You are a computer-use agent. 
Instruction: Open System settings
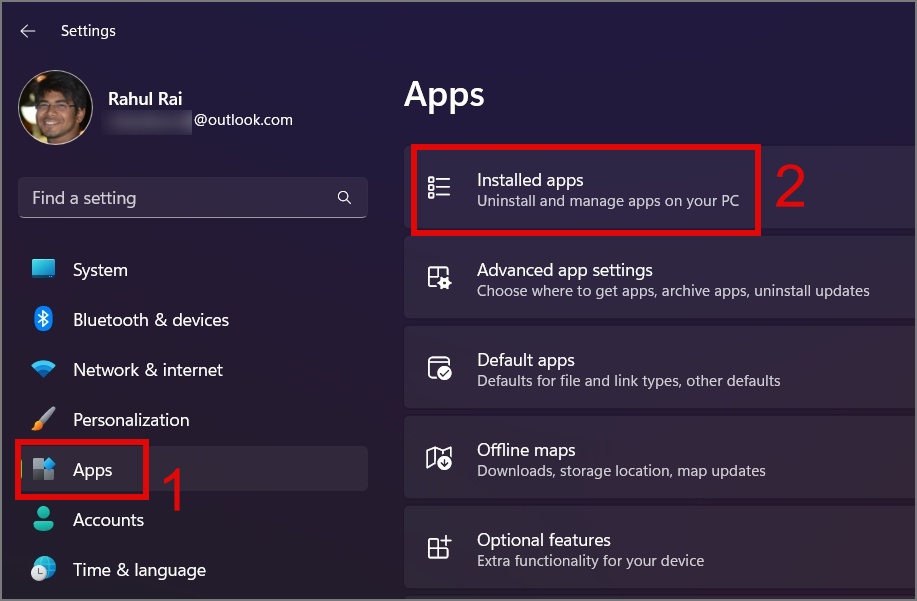click(x=193, y=270)
